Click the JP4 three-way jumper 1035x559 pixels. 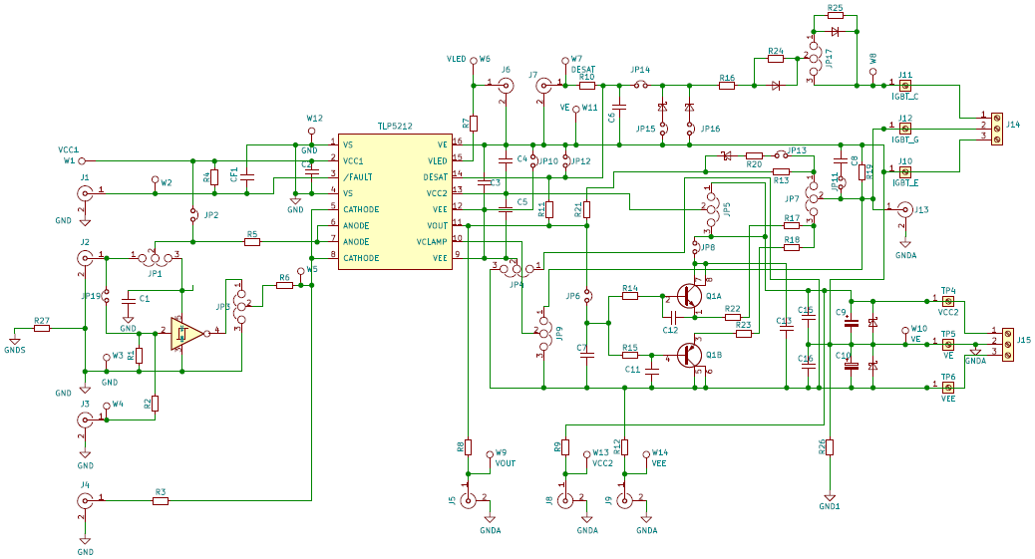516,267
